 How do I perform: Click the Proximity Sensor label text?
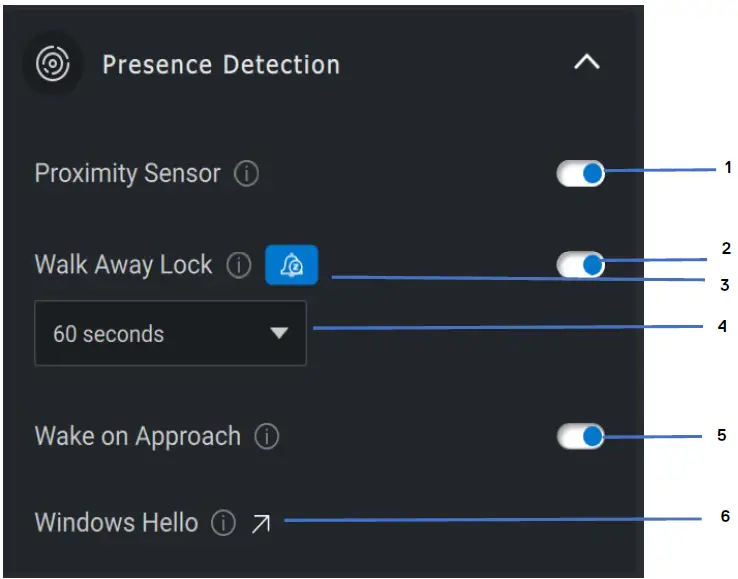click(x=127, y=174)
